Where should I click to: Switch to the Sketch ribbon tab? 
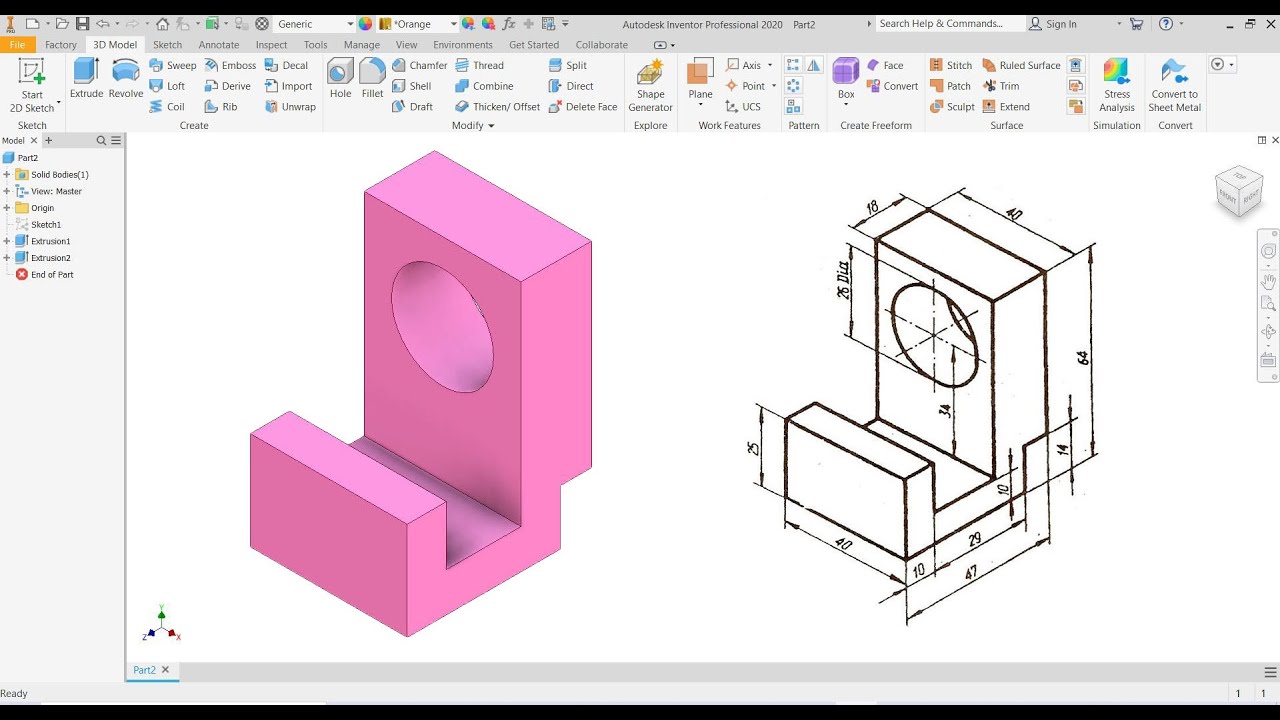(167, 45)
